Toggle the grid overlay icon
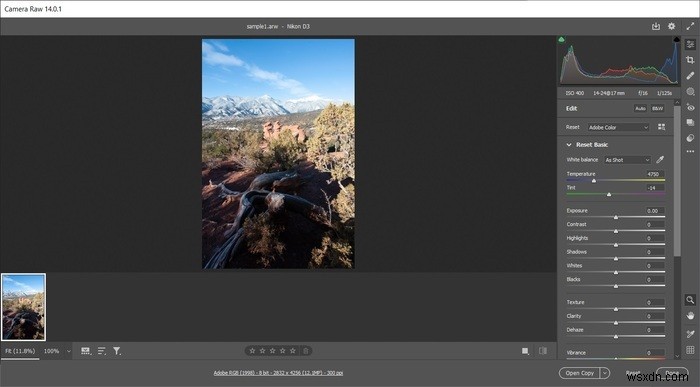 [690, 350]
